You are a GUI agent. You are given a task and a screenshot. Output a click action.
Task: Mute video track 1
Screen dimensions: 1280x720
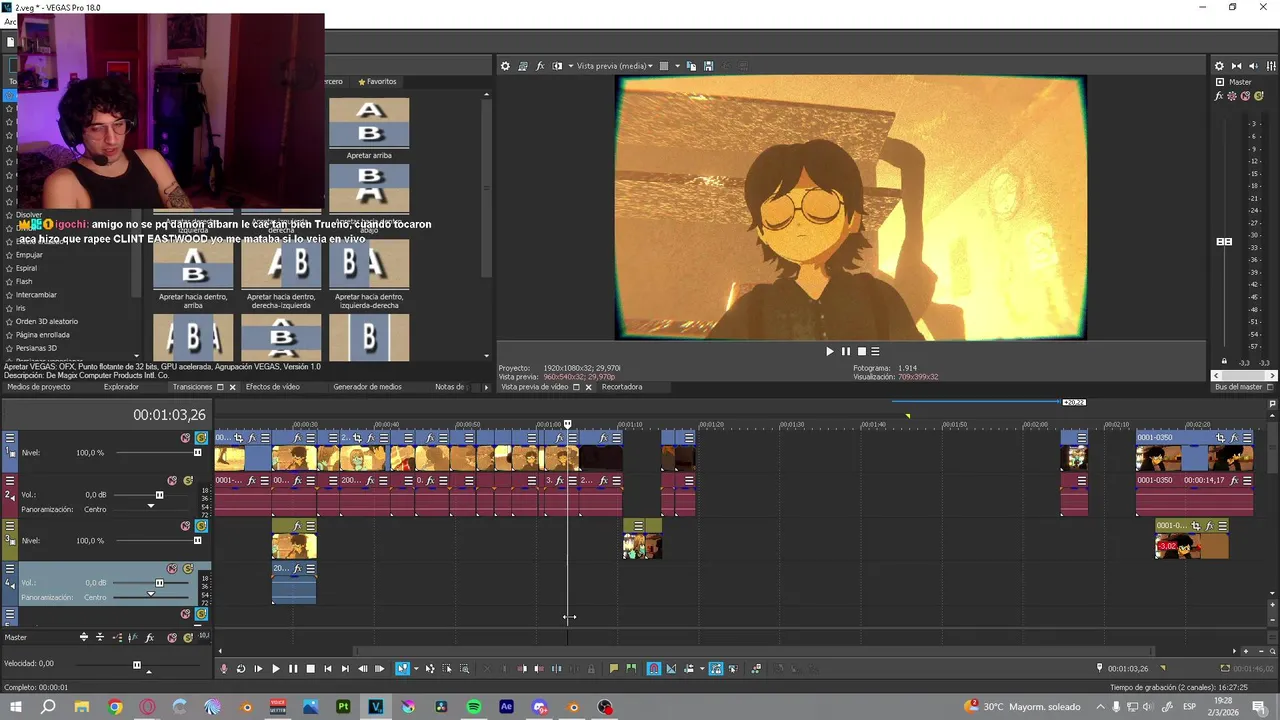185,438
